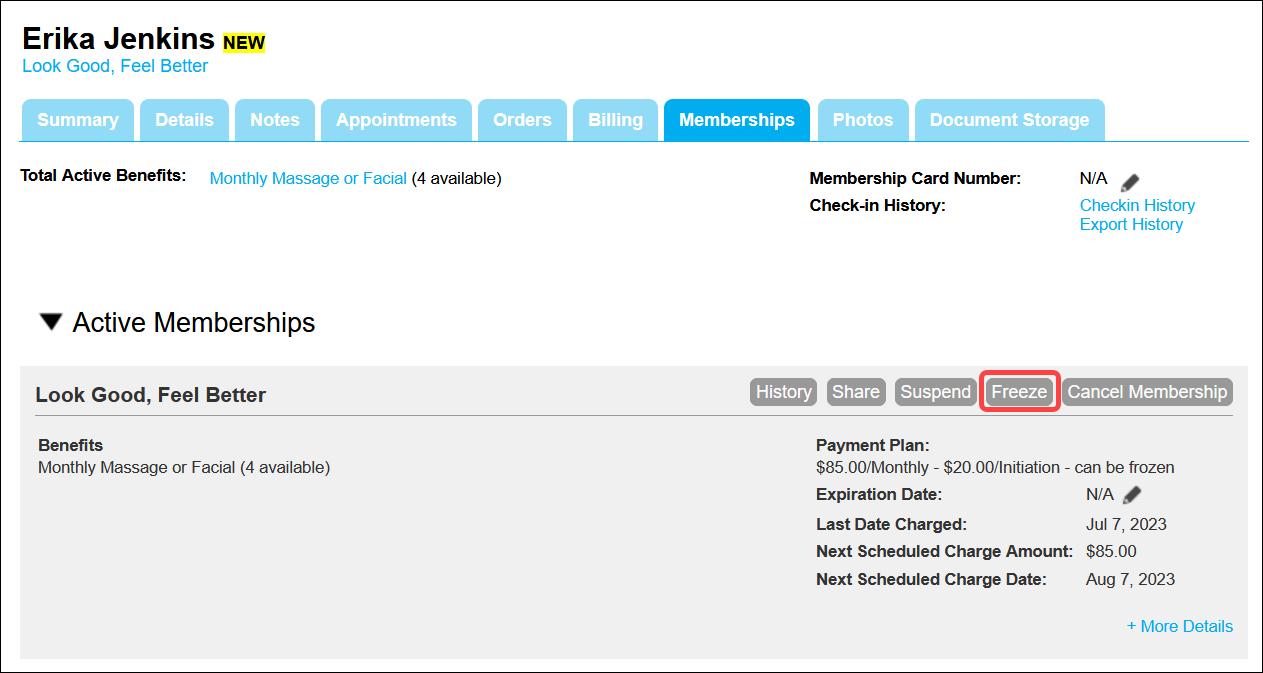Open the Summary tab

pyautogui.click(x=77, y=120)
